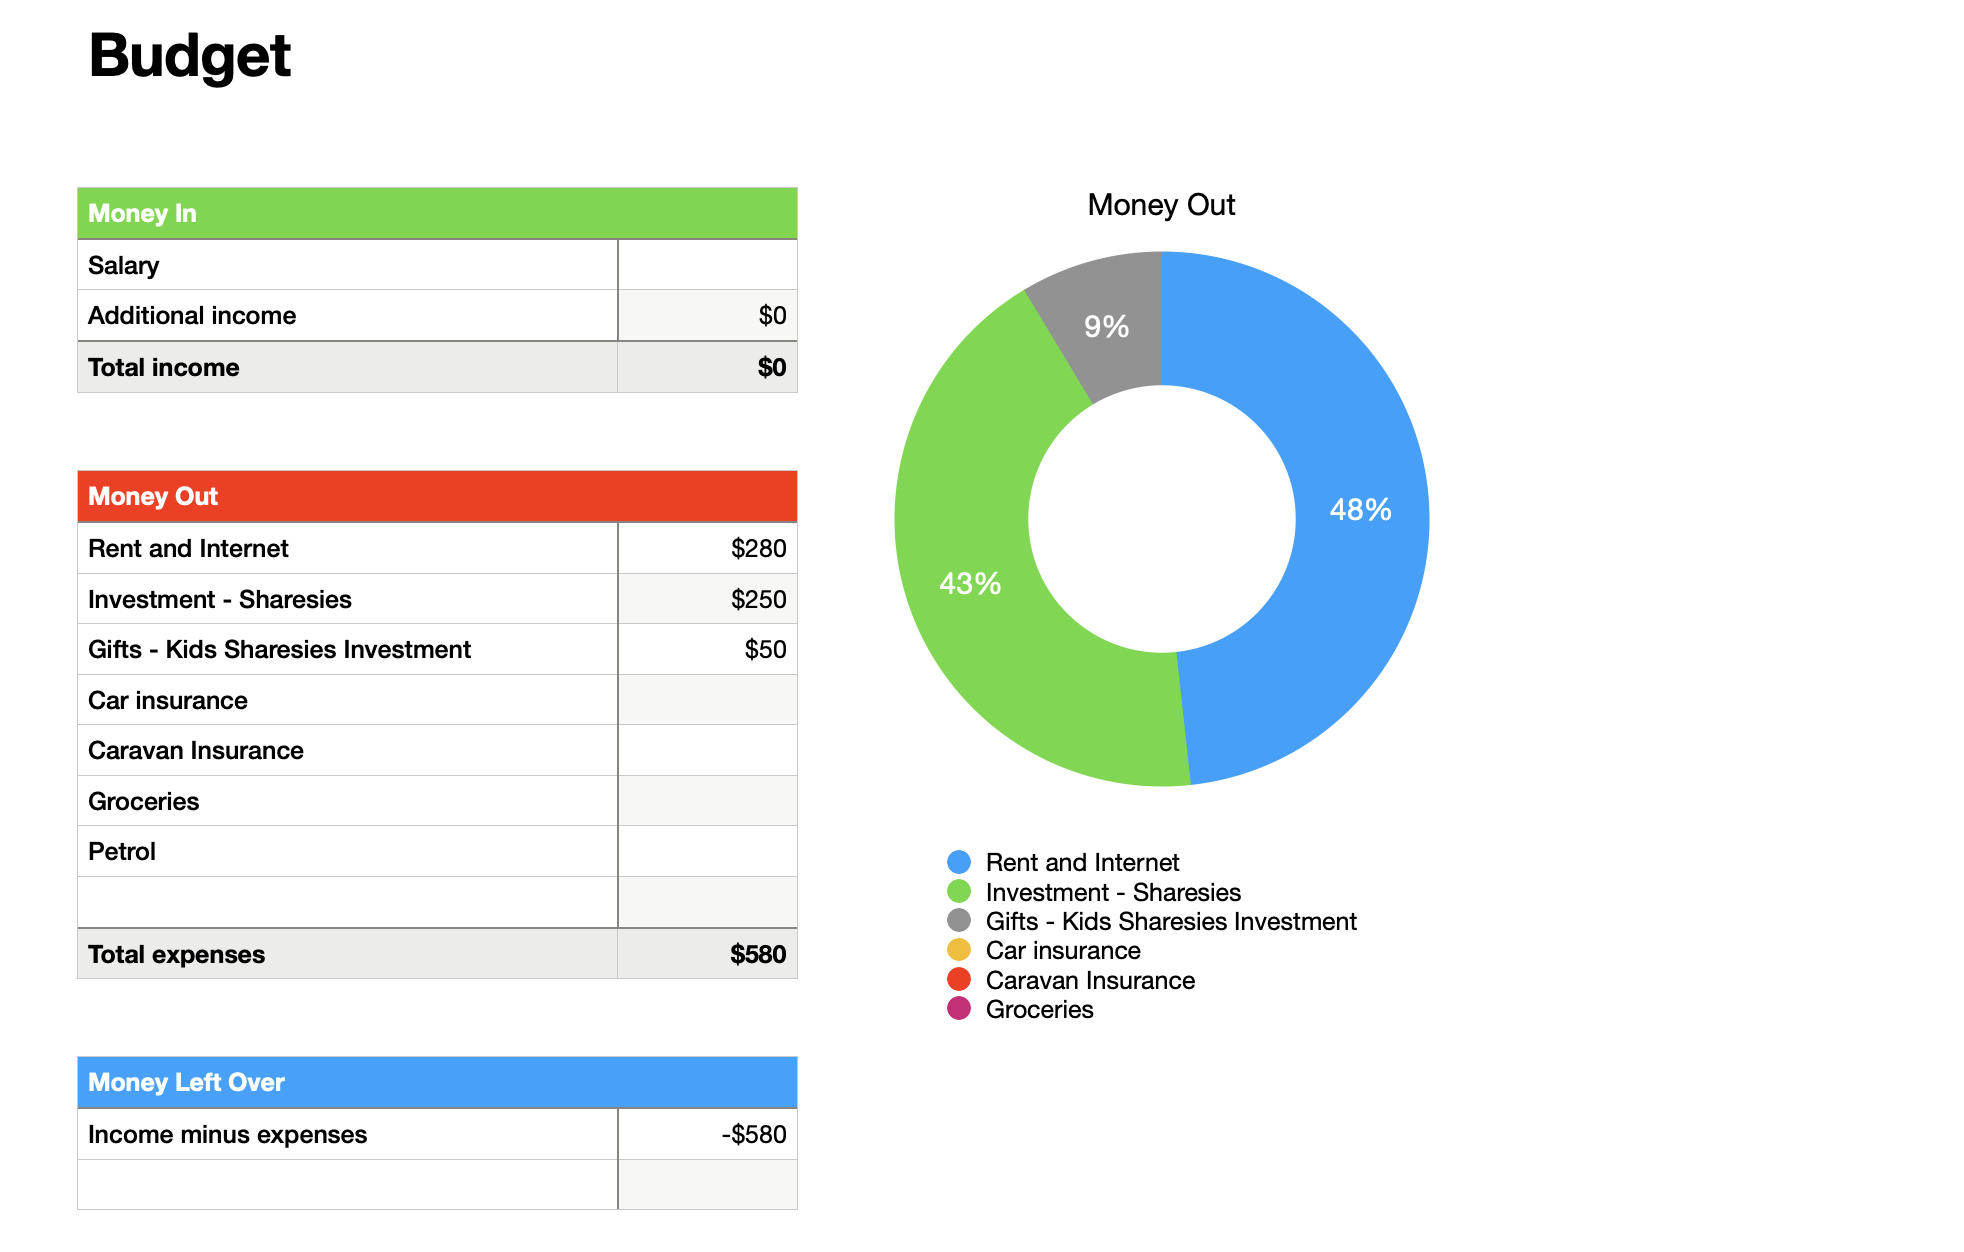Select the Money Left Over table header

[x=437, y=1083]
